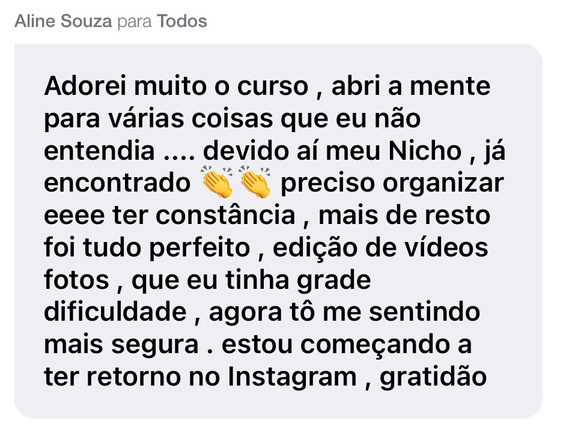The width and height of the screenshot is (572, 433).
Task: Click the word curso in first line
Action: pos(273,87)
